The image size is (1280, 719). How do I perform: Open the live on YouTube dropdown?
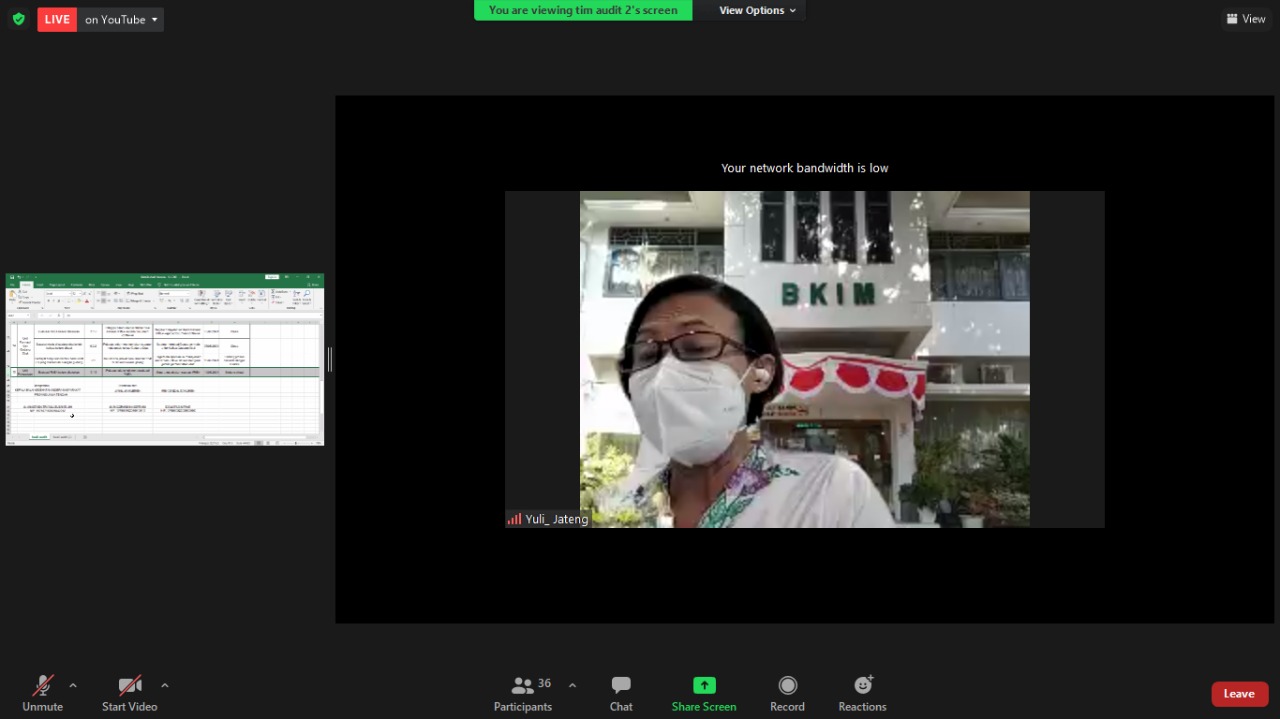coord(122,19)
